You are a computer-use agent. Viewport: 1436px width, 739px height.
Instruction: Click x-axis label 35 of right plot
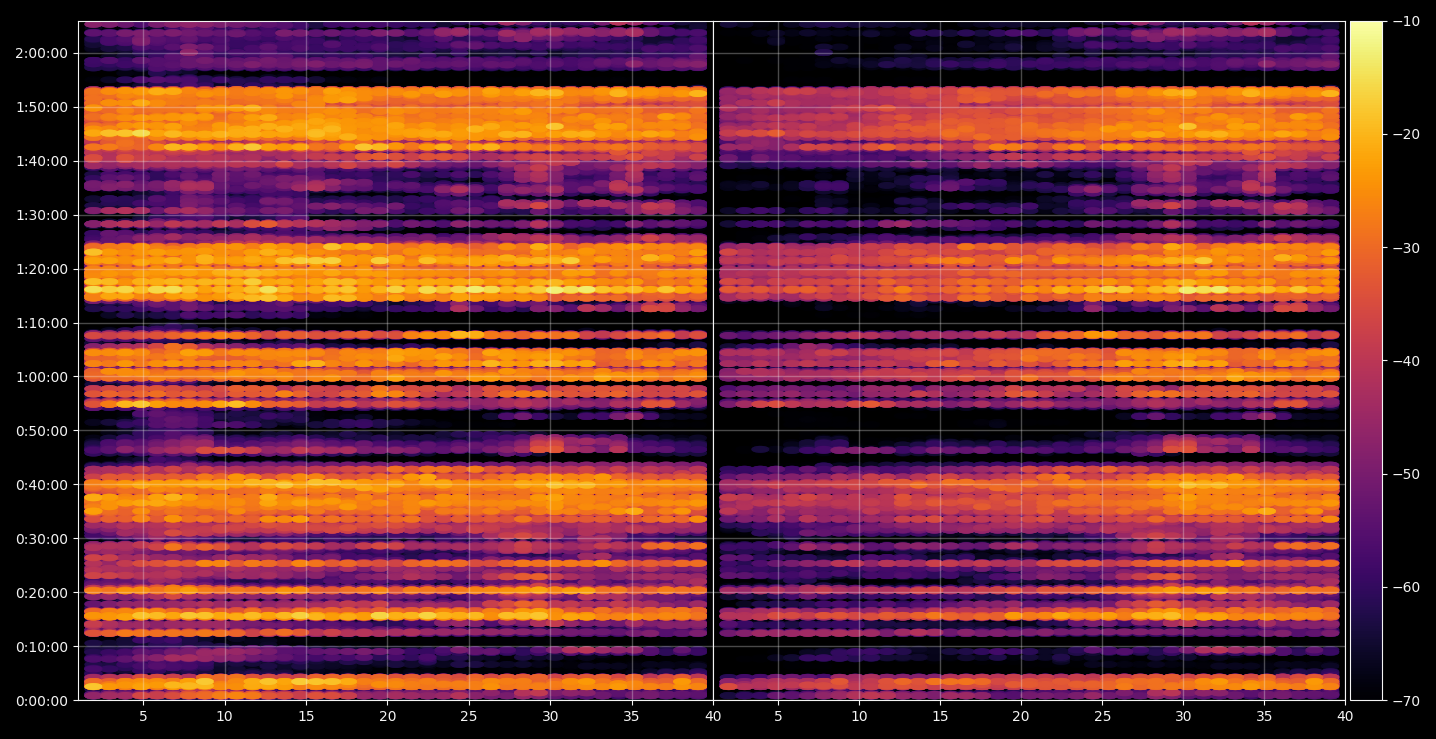(x=1265, y=717)
